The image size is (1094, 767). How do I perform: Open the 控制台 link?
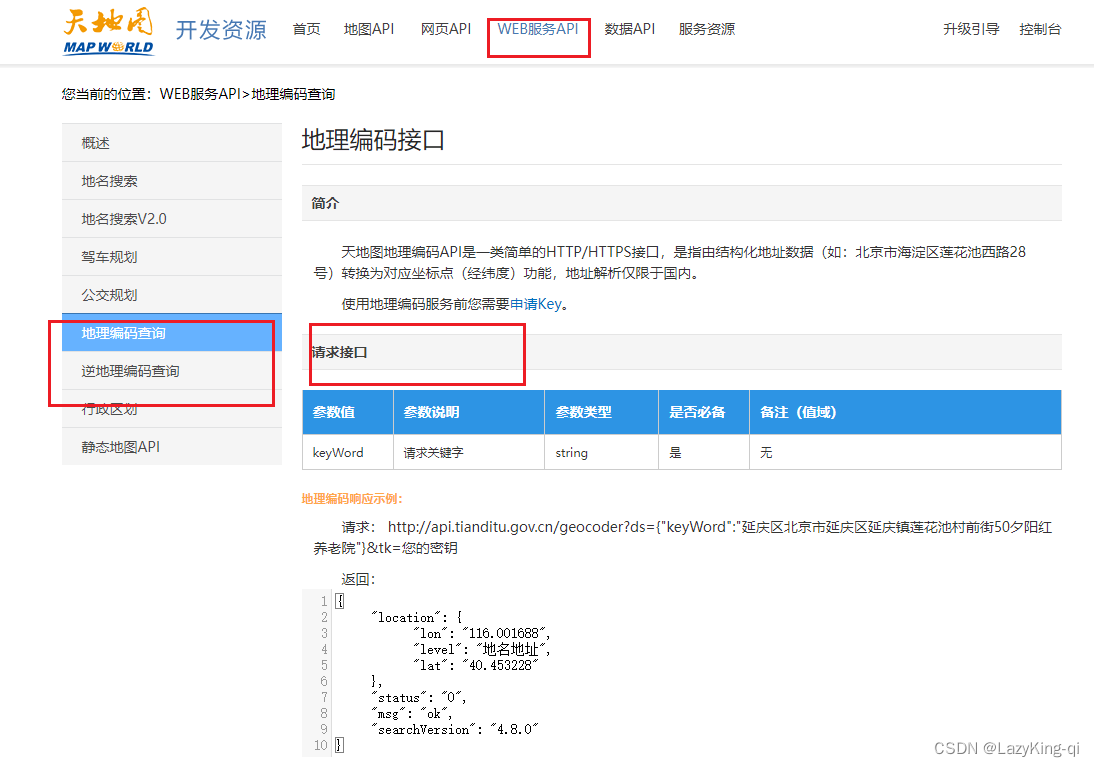coord(1040,29)
